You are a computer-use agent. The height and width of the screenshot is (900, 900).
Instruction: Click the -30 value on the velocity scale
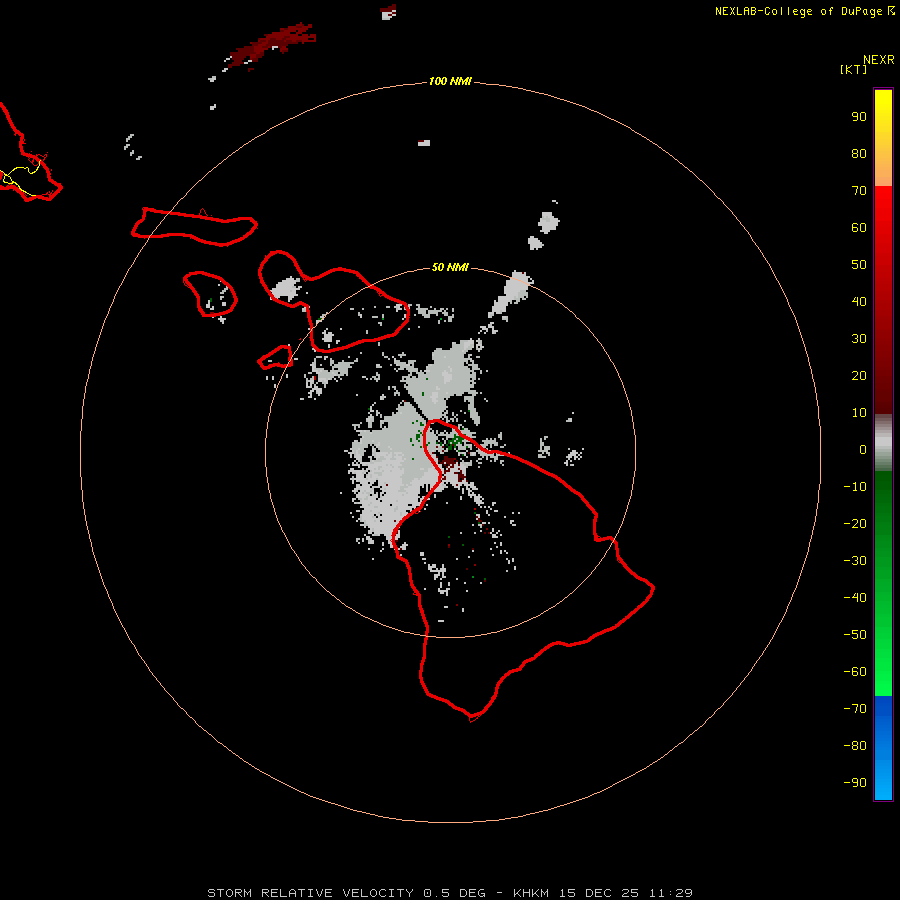855,561
